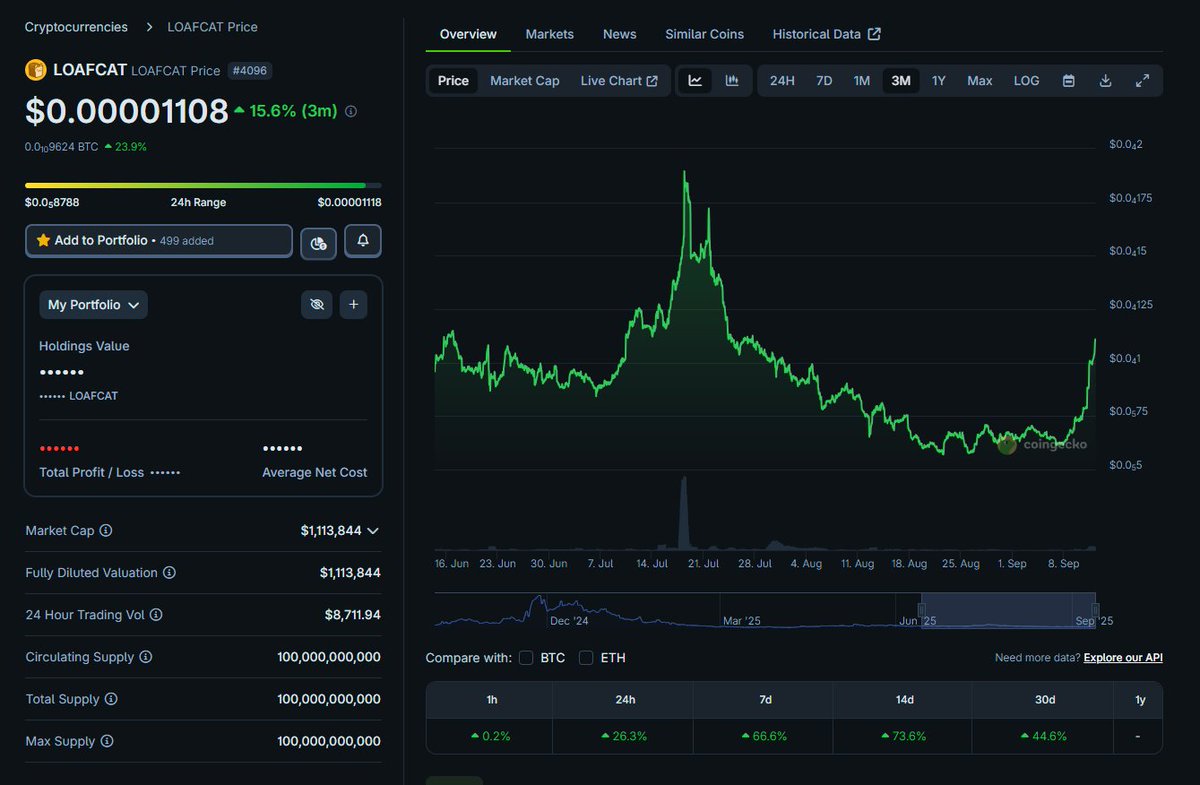The image size is (1200, 785).
Task: Click the Add to Portfolio button
Action: click(x=159, y=241)
